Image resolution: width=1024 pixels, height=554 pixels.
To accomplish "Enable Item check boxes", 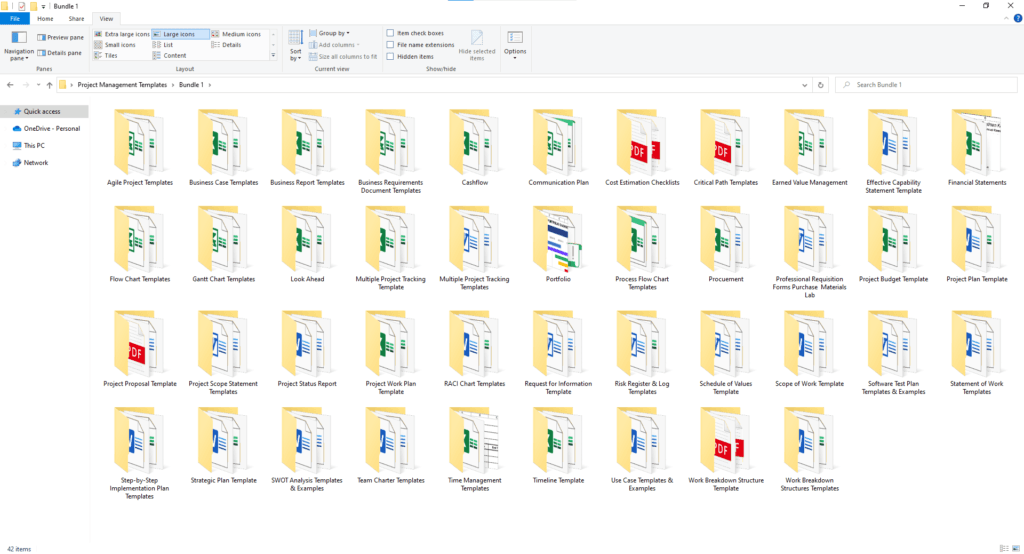I will [x=391, y=34].
